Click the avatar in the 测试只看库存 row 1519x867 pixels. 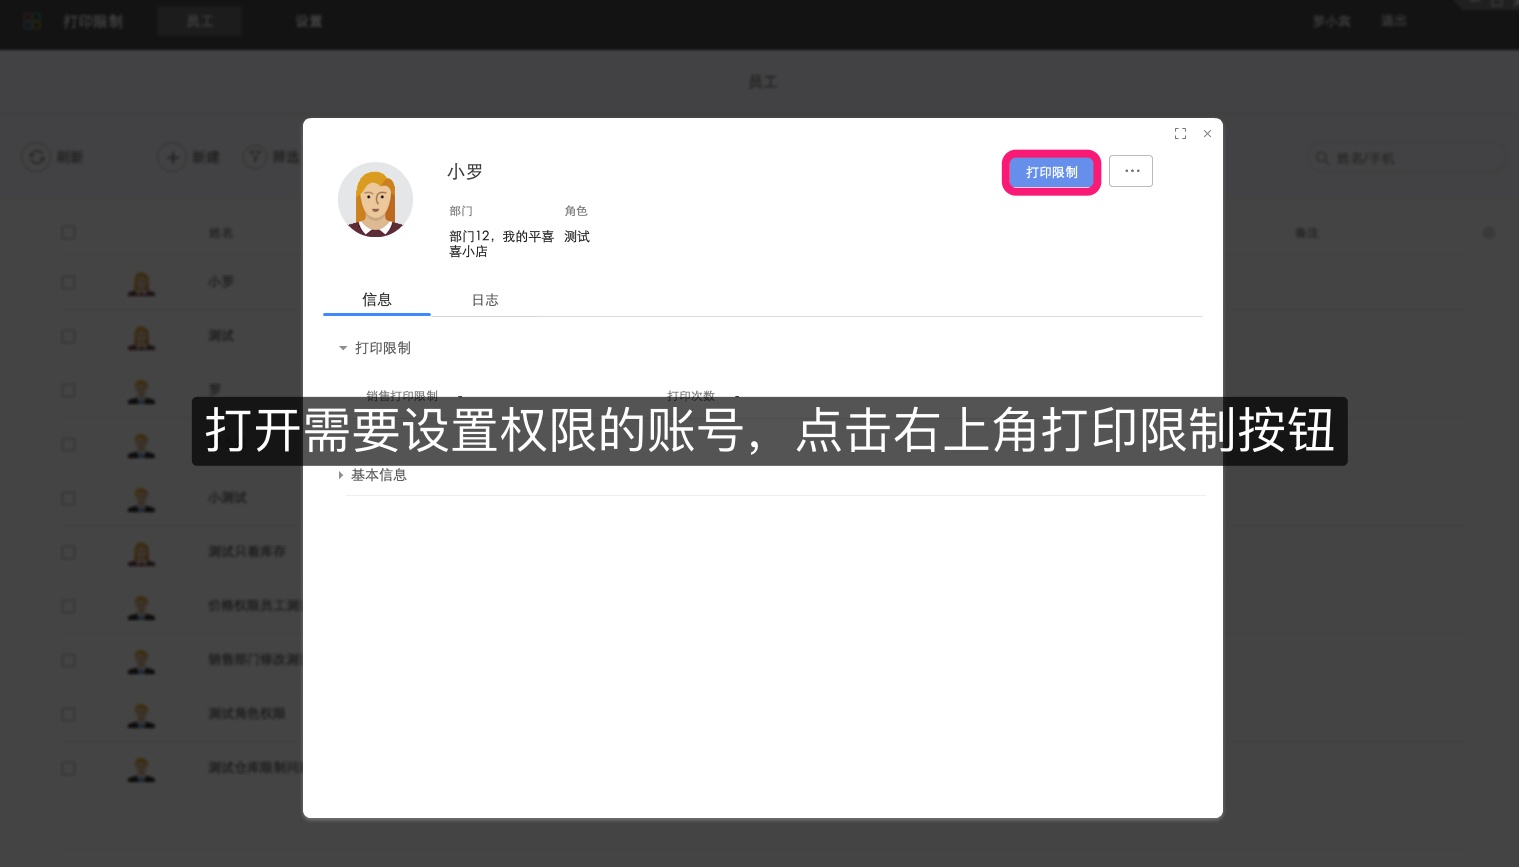click(141, 554)
